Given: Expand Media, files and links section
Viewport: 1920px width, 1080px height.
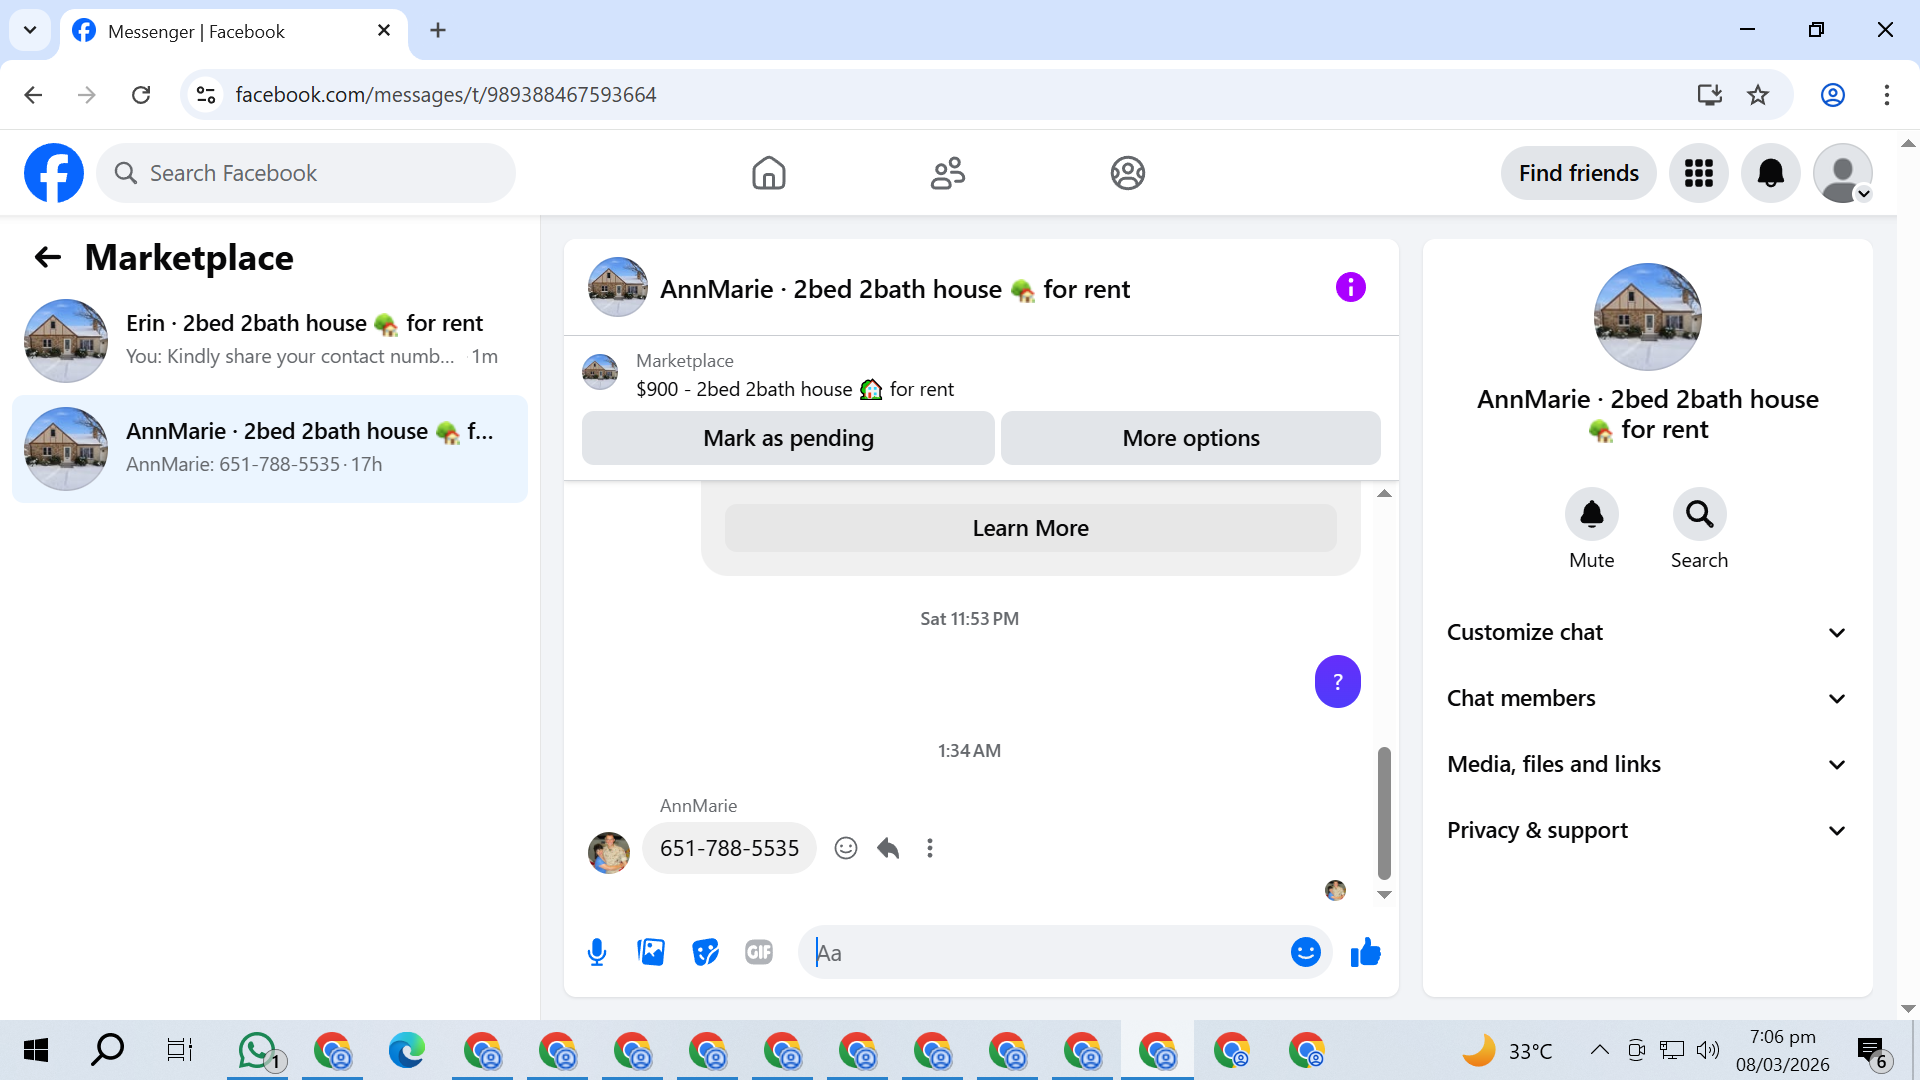Looking at the screenshot, I should click(x=1646, y=764).
